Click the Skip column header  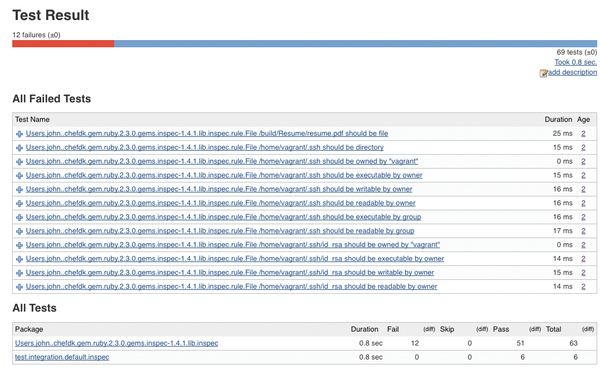pos(447,329)
